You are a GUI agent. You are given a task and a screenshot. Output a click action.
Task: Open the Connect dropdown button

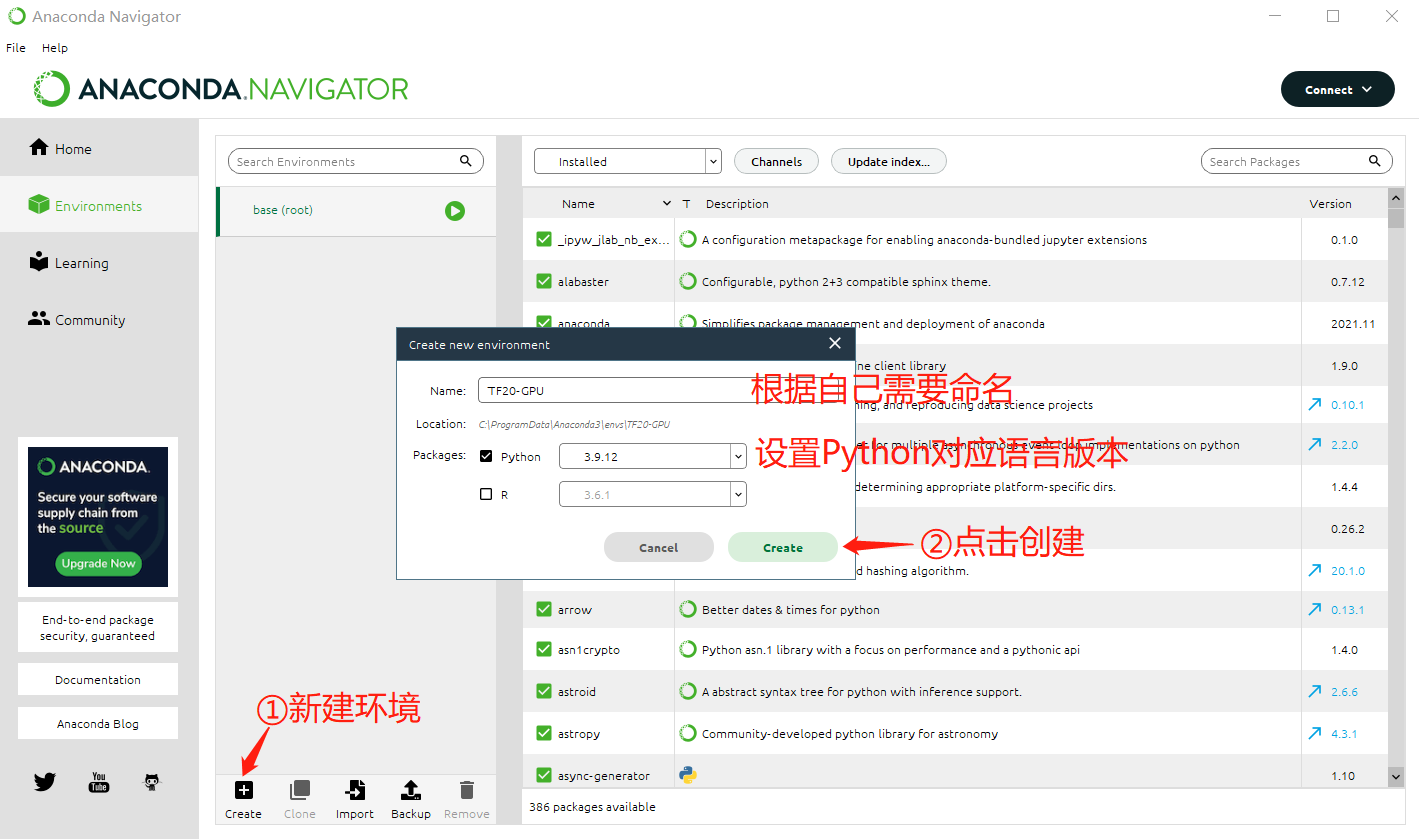(x=1337, y=89)
